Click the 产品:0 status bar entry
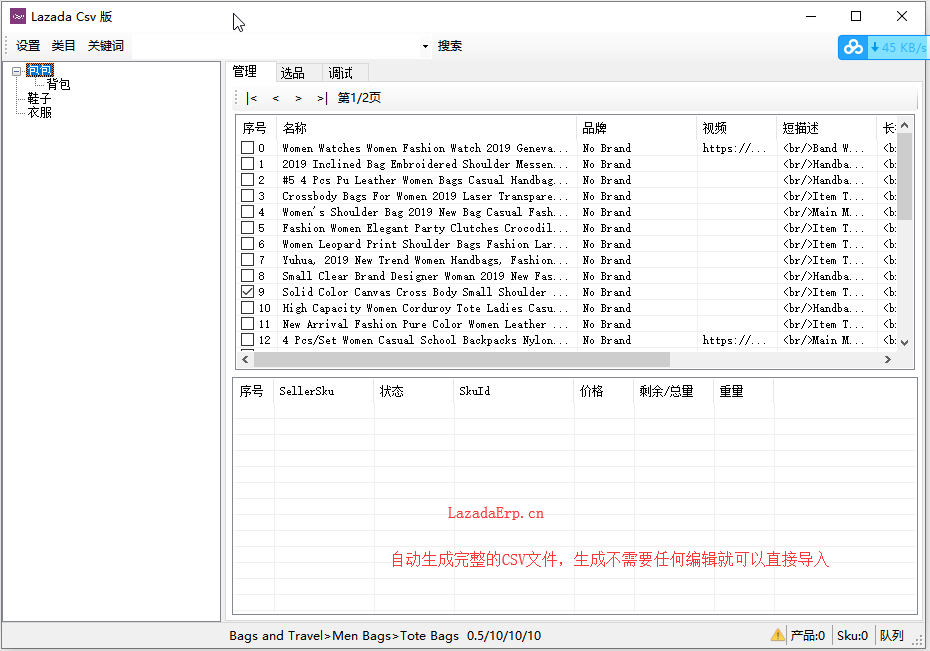Image resolution: width=930 pixels, height=651 pixels. coord(807,636)
